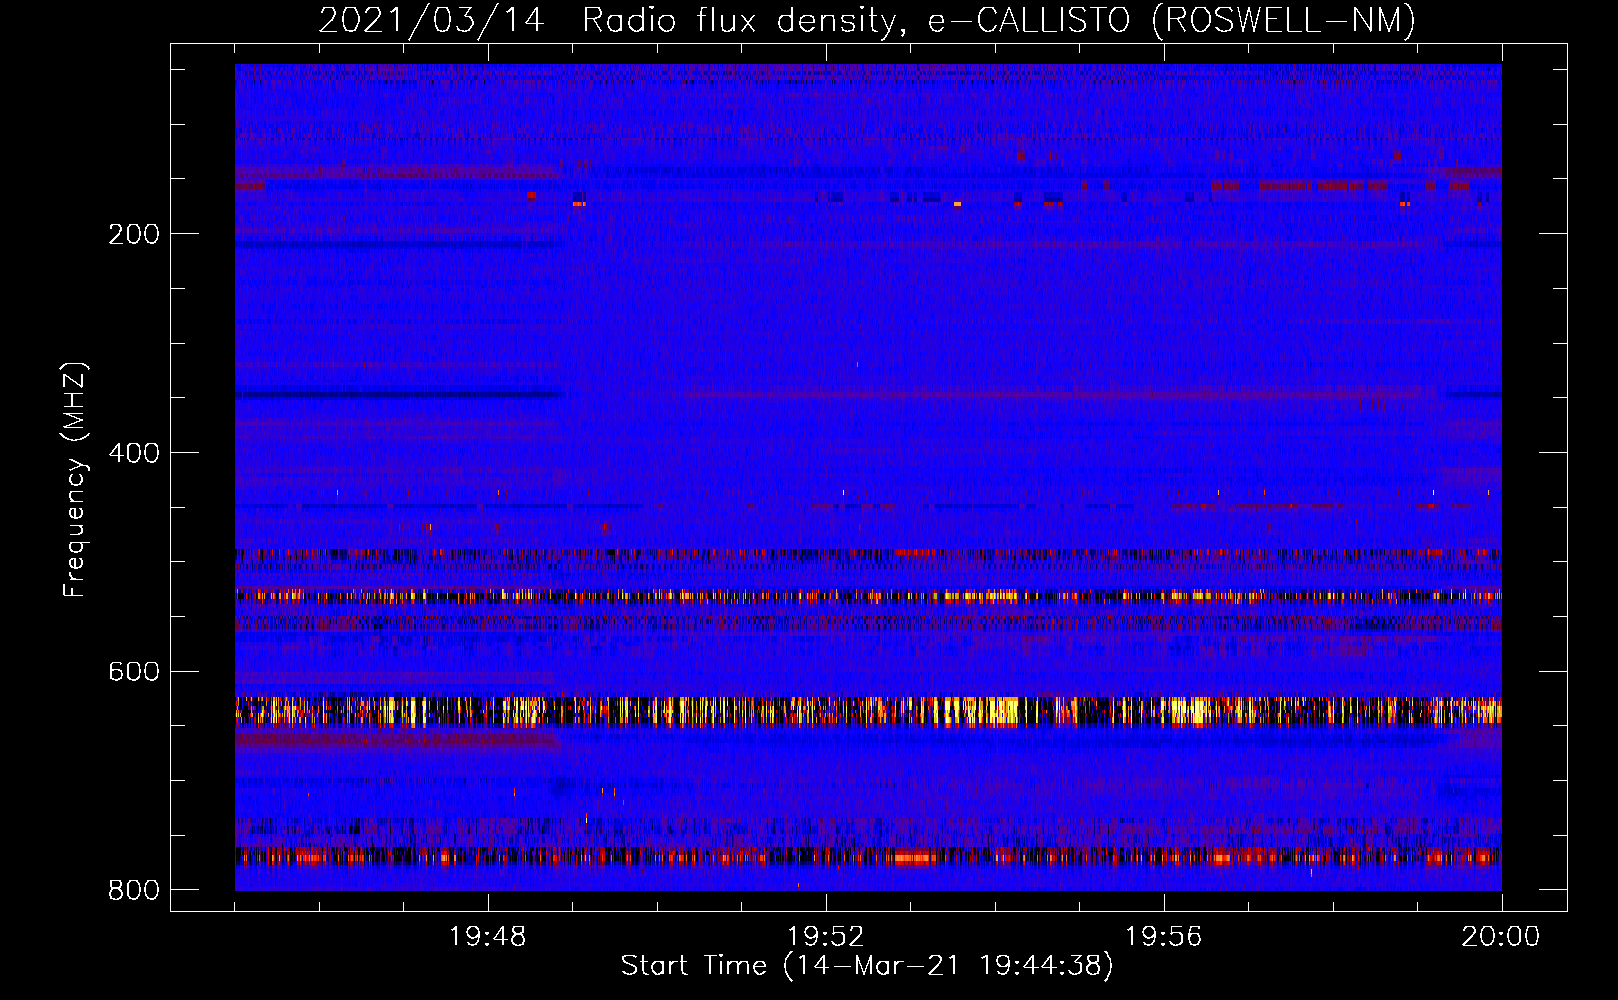Click the '20:00' time tick label
Image resolution: width=1618 pixels, height=1000 pixels.
click(1501, 937)
